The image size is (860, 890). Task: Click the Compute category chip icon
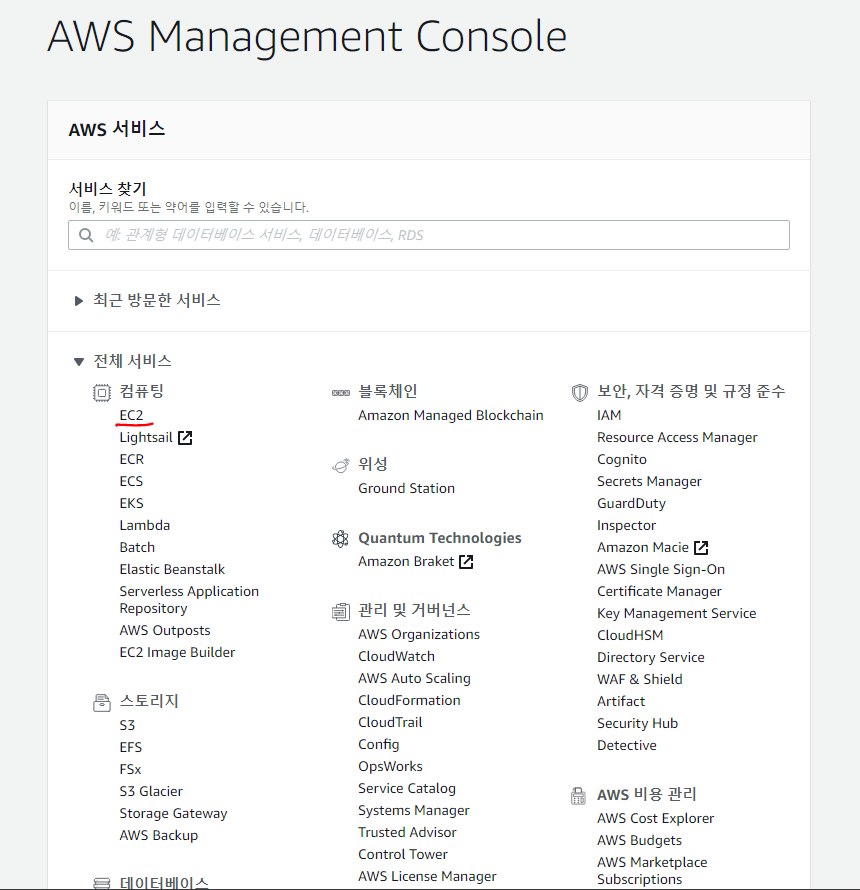102,392
